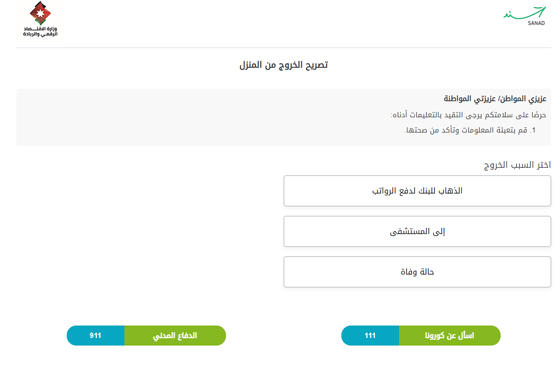Call 911 using the blue segment
The width and height of the screenshot is (554, 367).
95,336
